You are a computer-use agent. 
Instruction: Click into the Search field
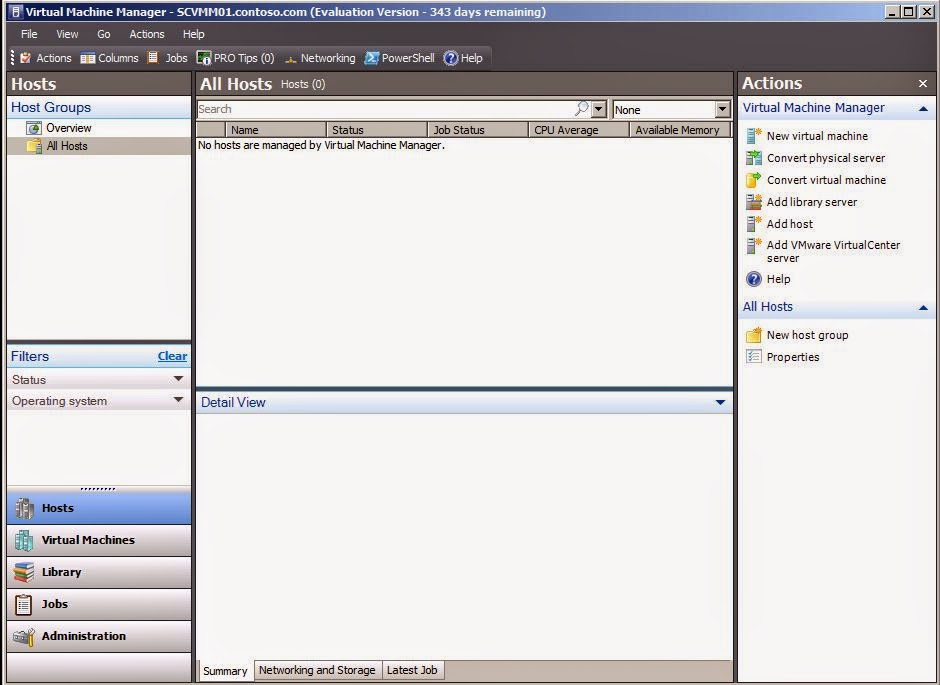[x=385, y=109]
